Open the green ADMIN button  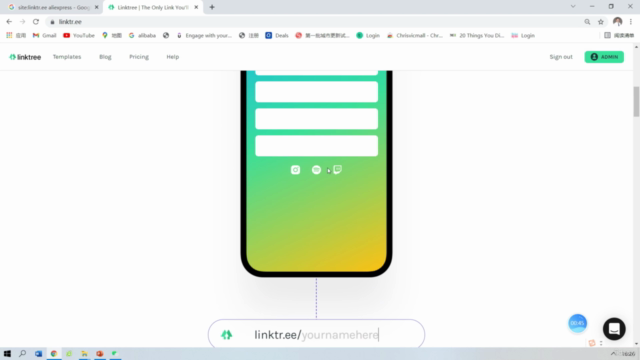pos(604,57)
